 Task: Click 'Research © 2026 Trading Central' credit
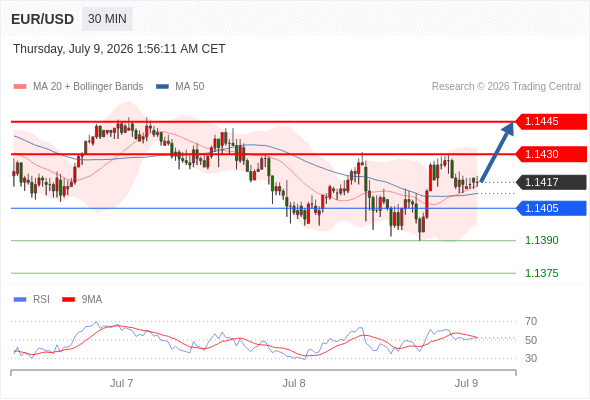tap(506, 87)
